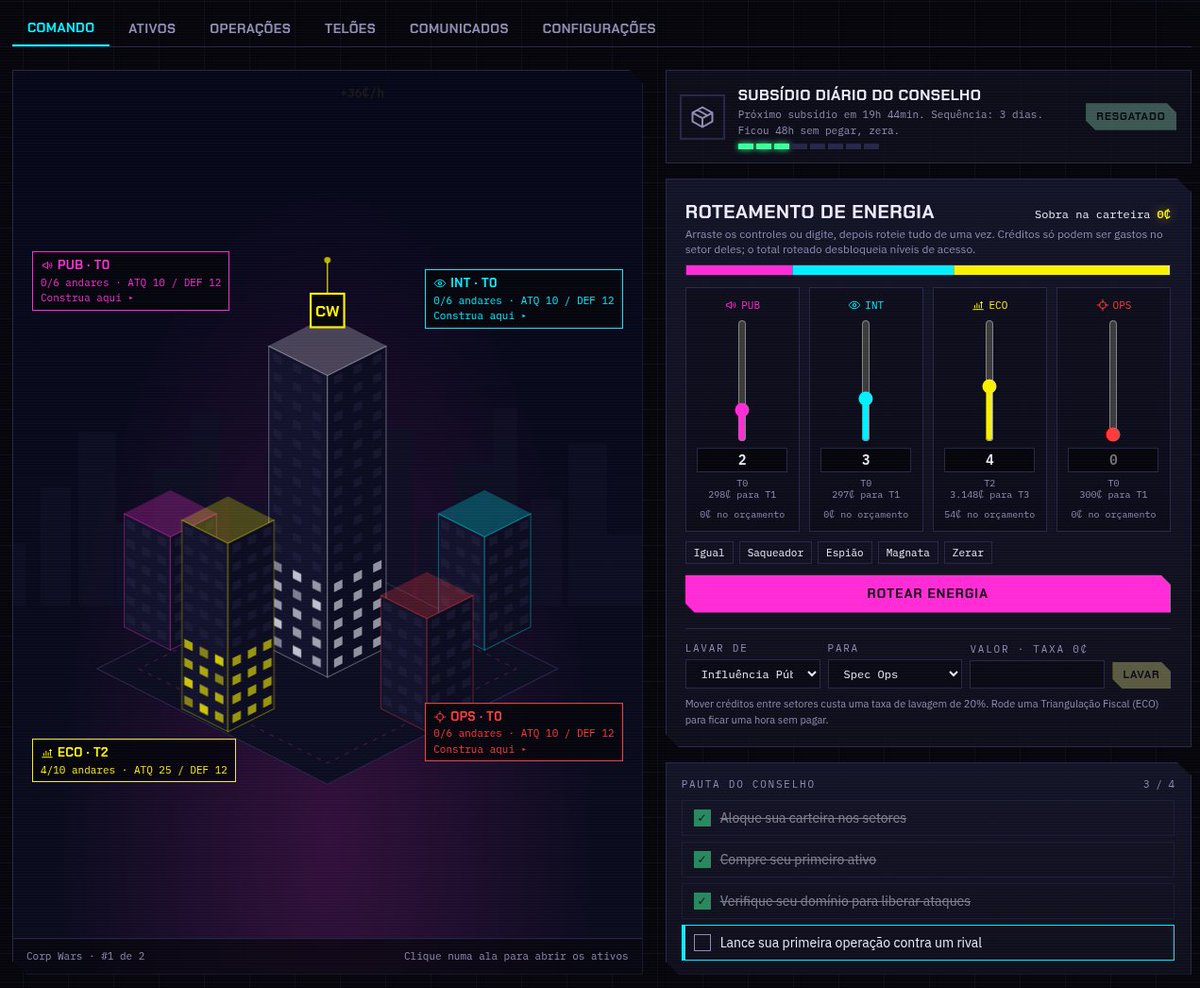Click the PUB value field showing 2

[742, 460]
